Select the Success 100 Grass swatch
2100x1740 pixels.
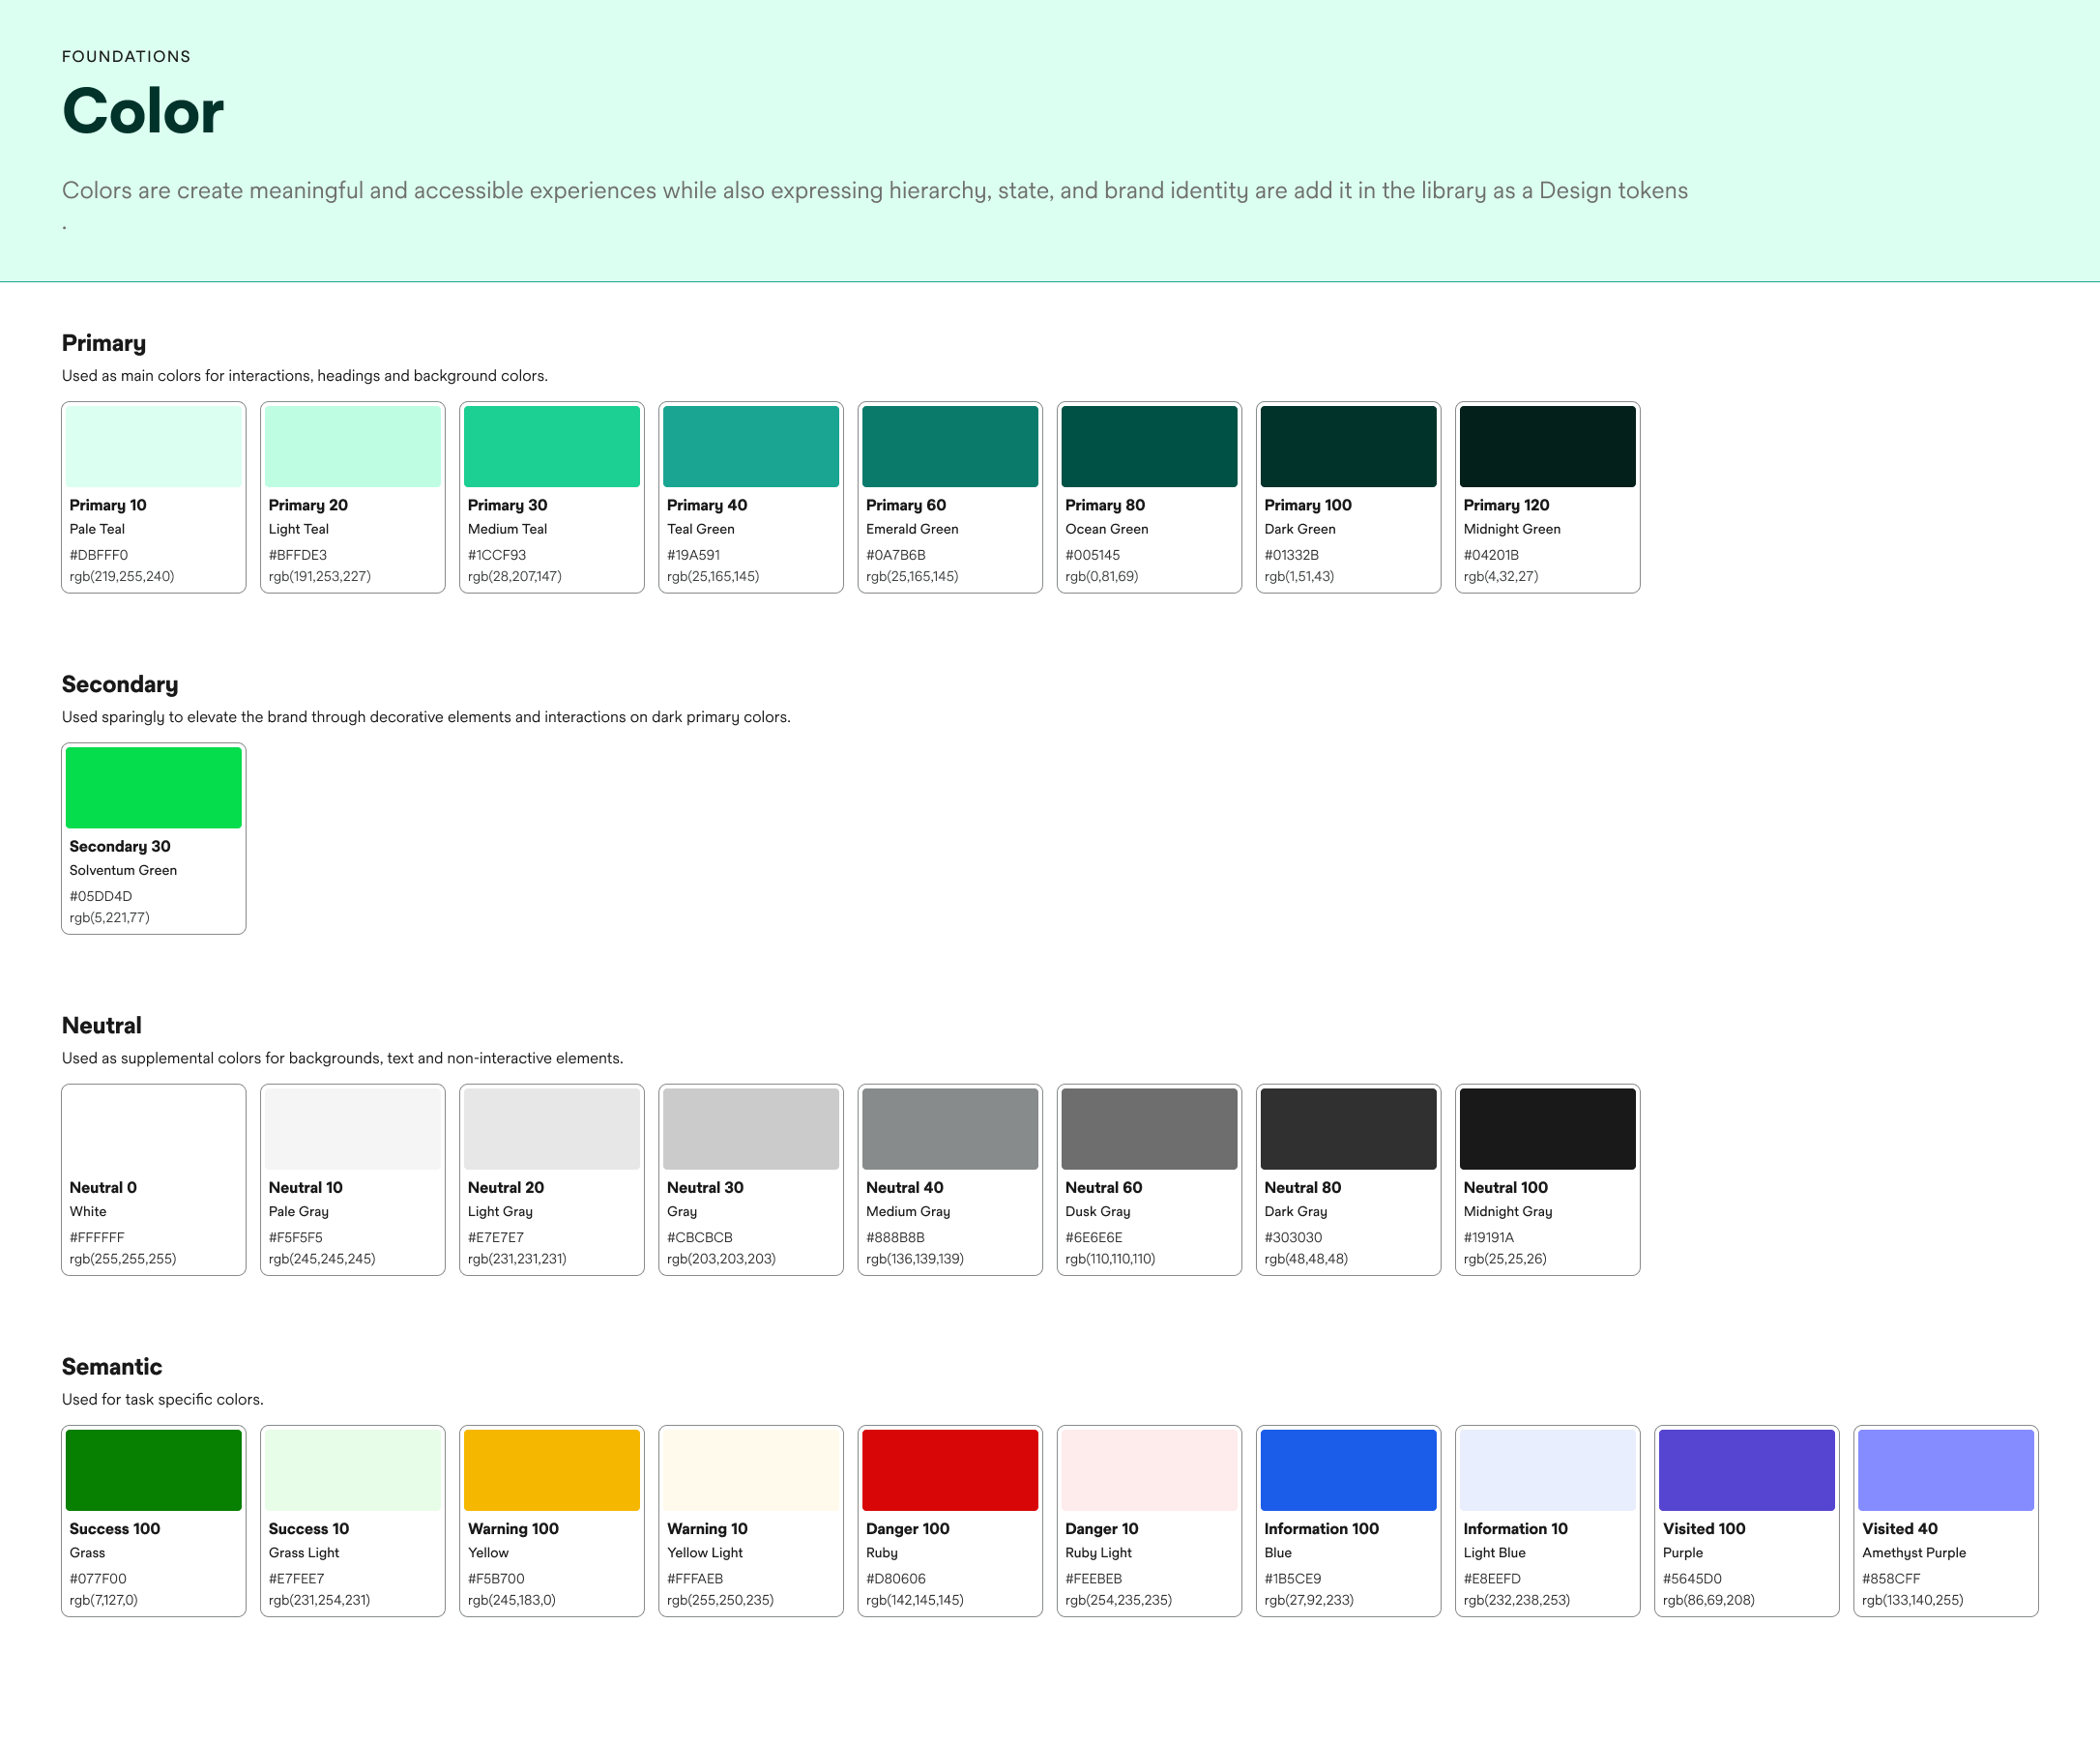pyautogui.click(x=153, y=1470)
